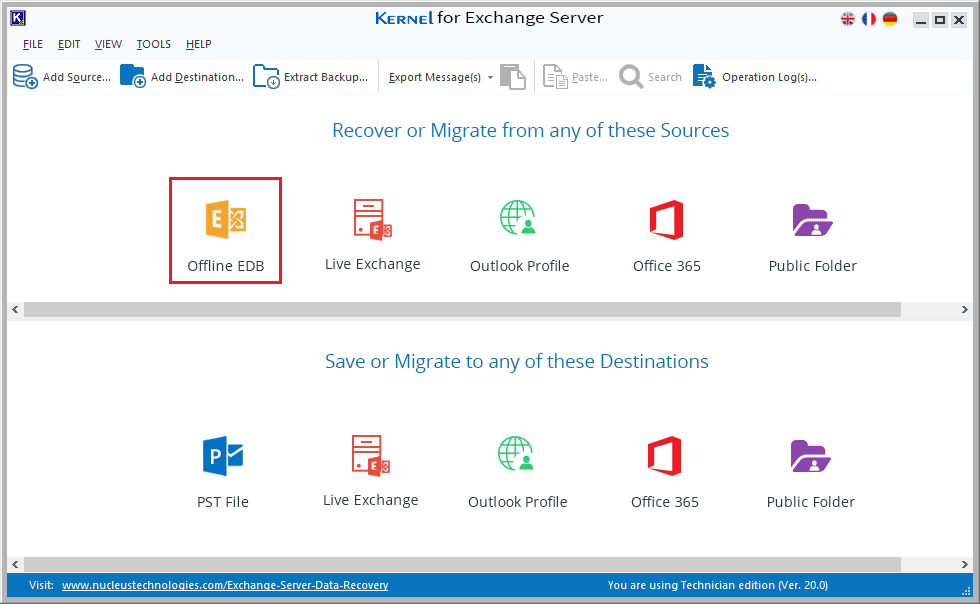Minimize the Kernel for Exchange Server window
The image size is (980, 604).
[921, 20]
